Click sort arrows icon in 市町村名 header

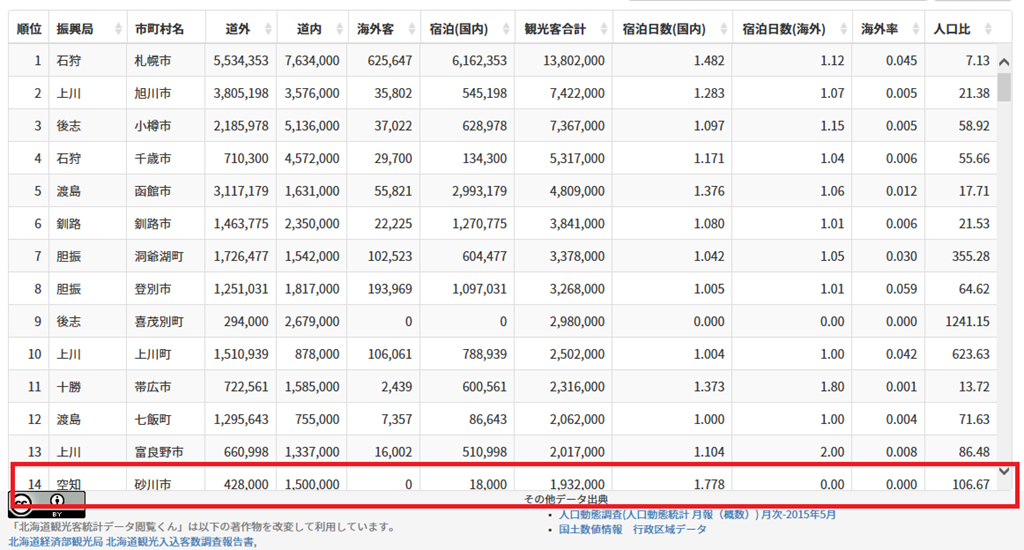196,29
